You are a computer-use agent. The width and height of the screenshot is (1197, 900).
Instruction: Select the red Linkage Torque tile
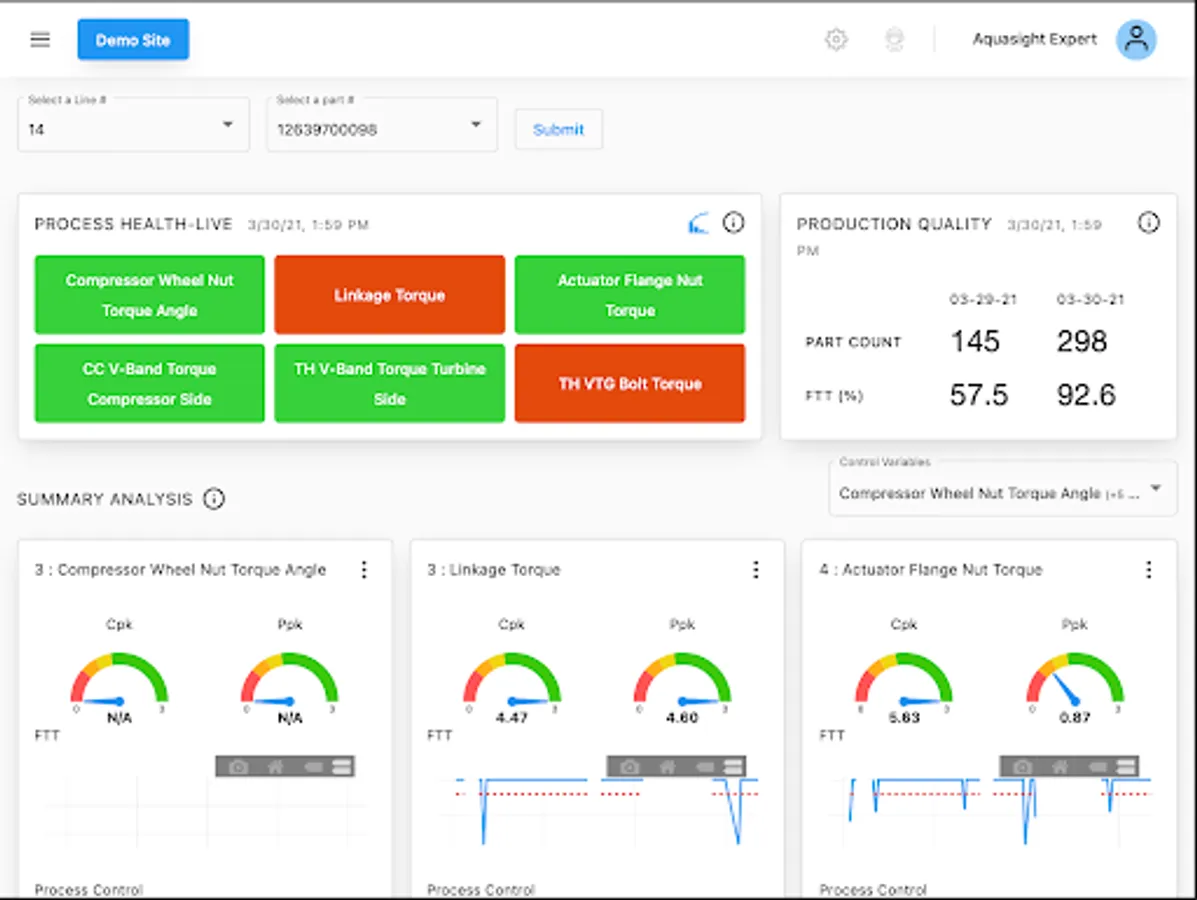click(x=389, y=295)
